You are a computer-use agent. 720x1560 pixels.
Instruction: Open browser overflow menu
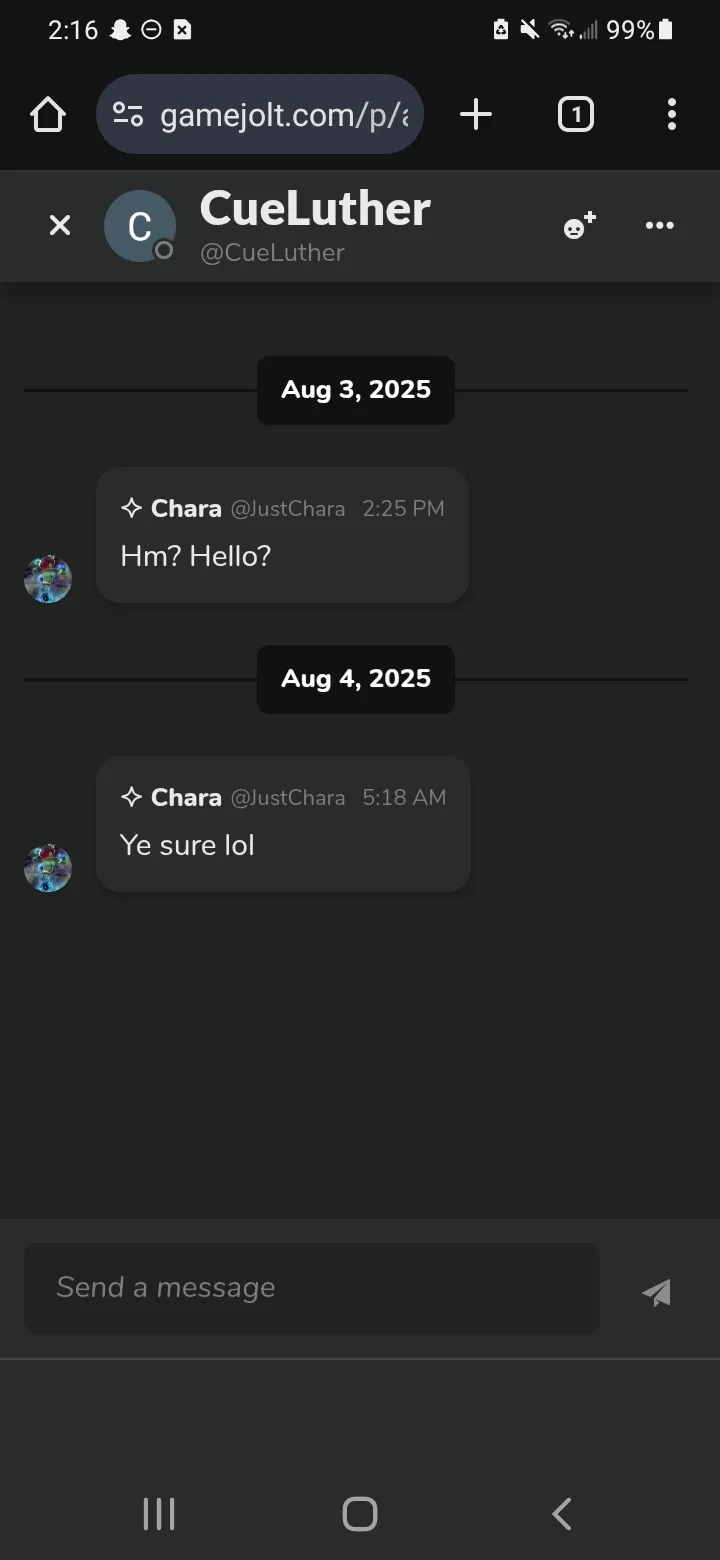(672, 115)
